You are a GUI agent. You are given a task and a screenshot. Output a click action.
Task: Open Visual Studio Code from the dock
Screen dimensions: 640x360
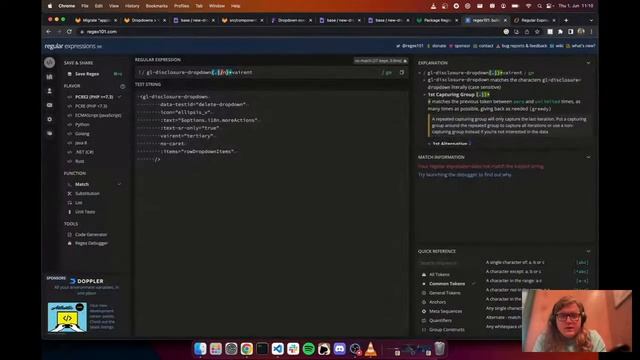pyautogui.click(x=278, y=349)
